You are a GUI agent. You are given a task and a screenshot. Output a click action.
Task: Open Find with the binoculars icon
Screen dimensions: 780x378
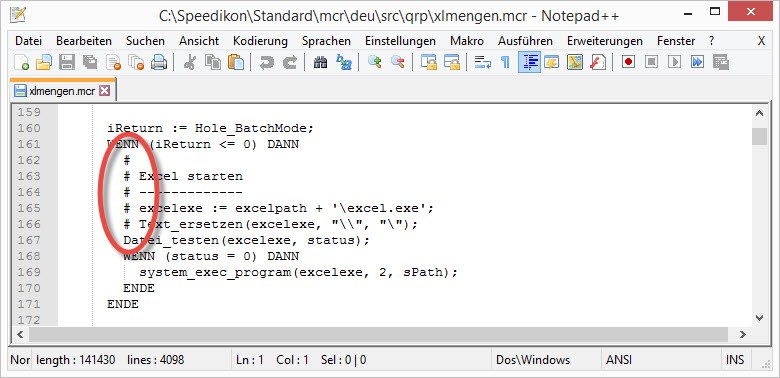[321, 62]
